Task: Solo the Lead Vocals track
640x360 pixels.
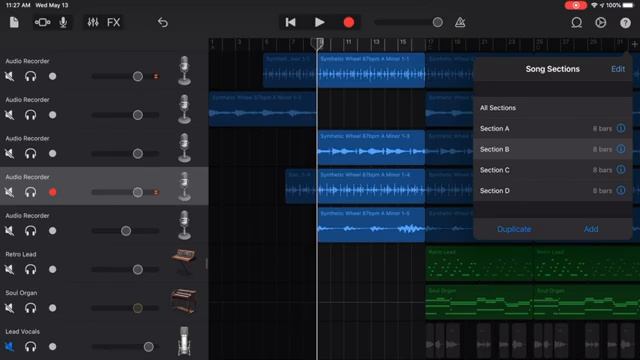Action: coord(31,347)
